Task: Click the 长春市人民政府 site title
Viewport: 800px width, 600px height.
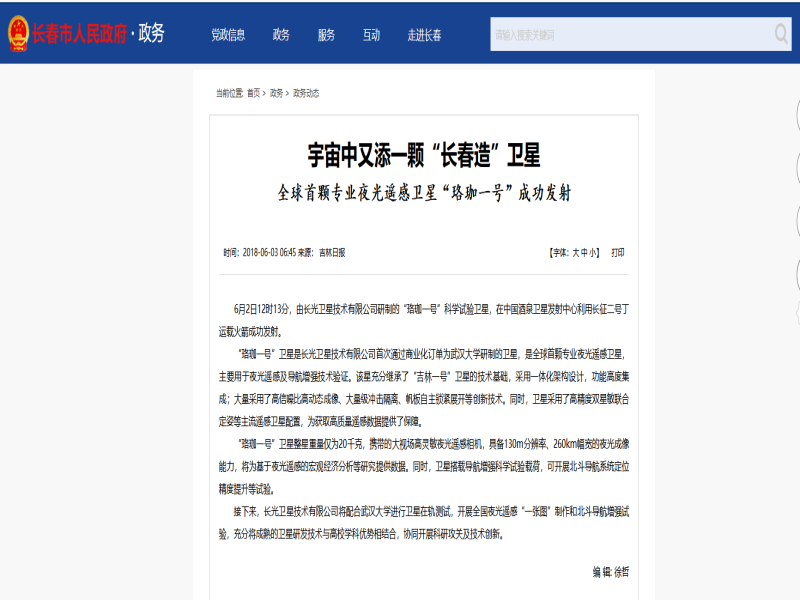Action: (80, 34)
